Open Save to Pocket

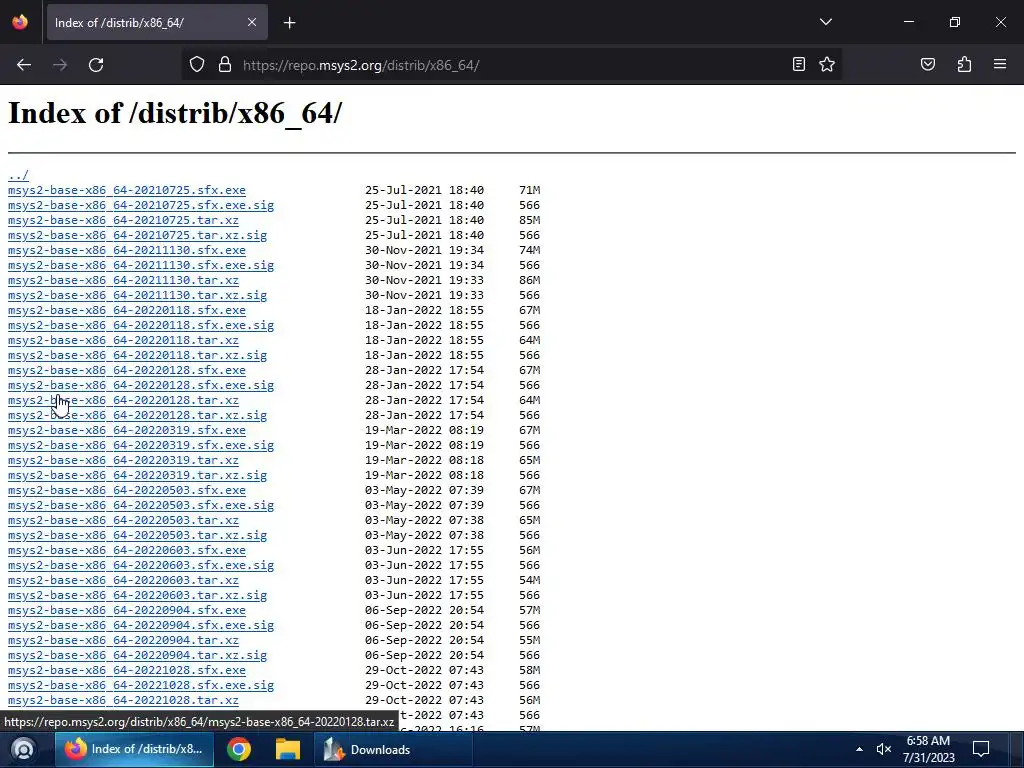point(927,64)
